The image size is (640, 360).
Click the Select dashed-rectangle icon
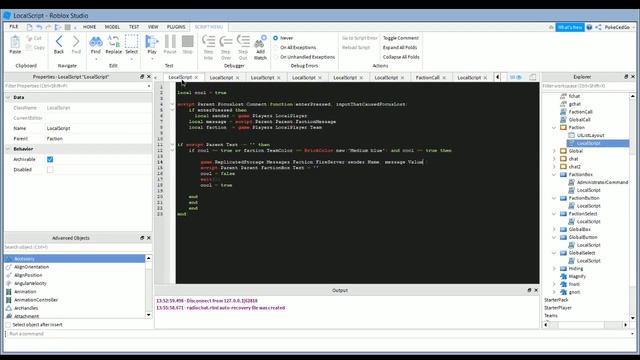(131, 42)
